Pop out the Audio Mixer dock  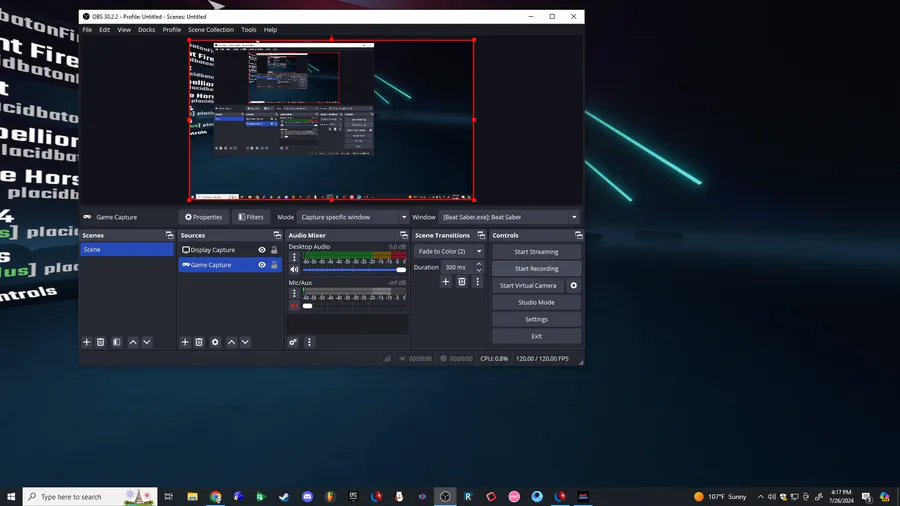[404, 235]
